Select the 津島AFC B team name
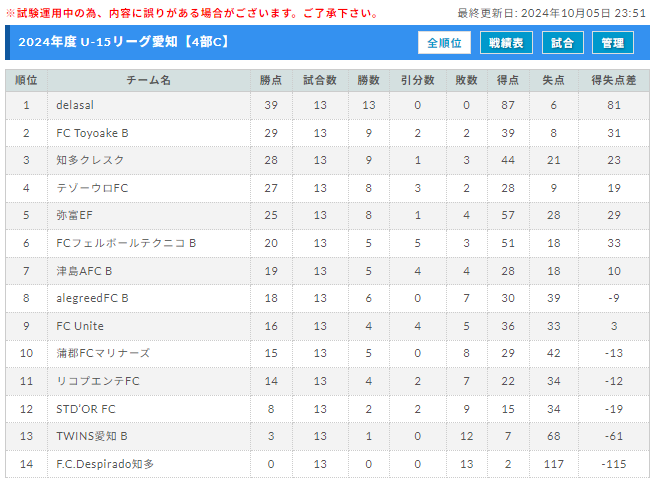 tap(84, 271)
